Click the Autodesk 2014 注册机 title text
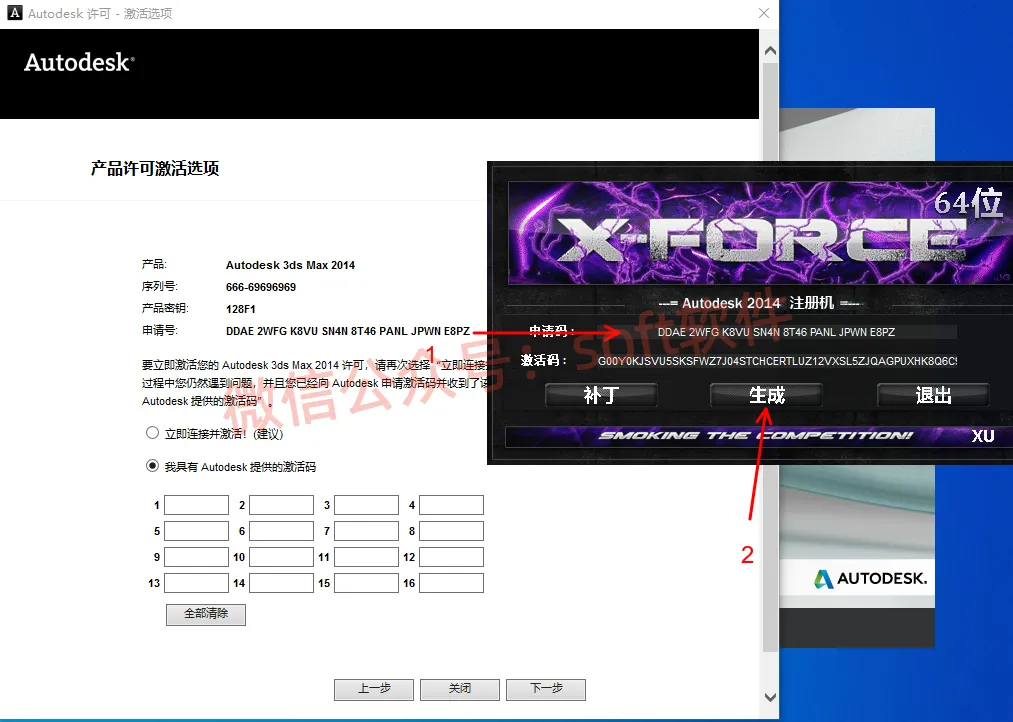 (x=758, y=303)
